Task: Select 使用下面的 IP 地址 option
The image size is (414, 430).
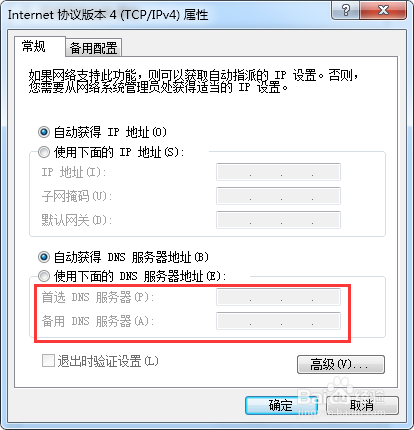Action: (44, 152)
